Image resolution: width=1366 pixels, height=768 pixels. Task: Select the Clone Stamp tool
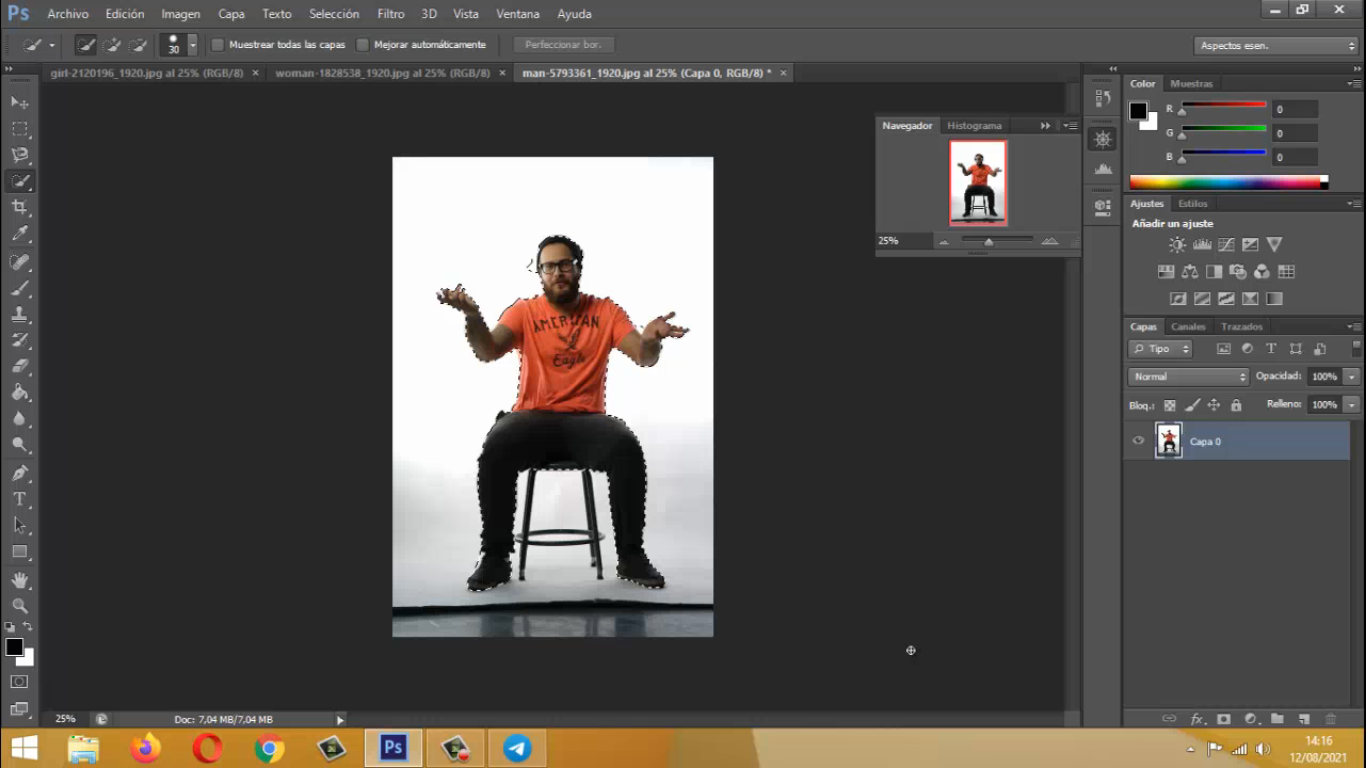click(19, 314)
